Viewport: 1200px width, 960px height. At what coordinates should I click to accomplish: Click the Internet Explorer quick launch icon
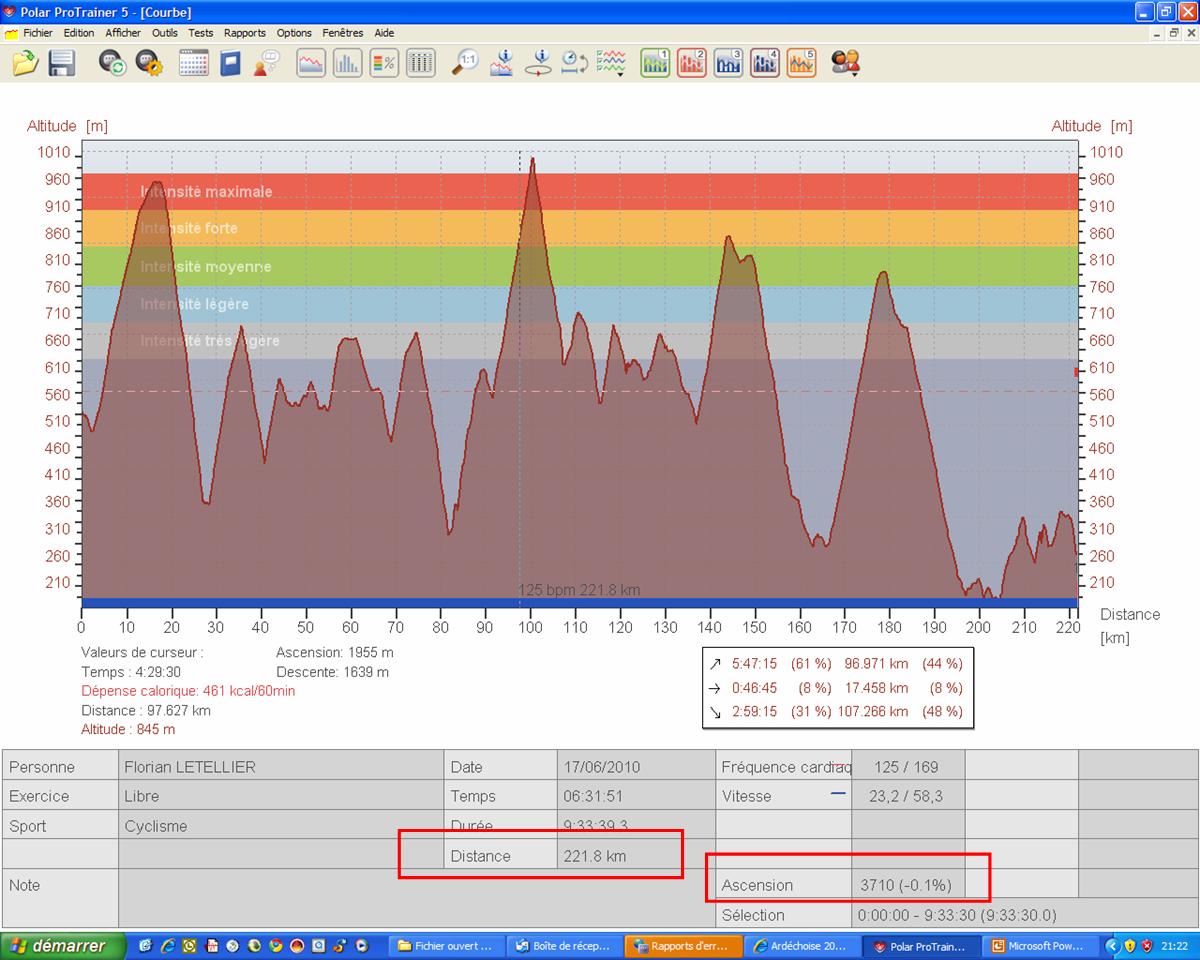click(167, 945)
